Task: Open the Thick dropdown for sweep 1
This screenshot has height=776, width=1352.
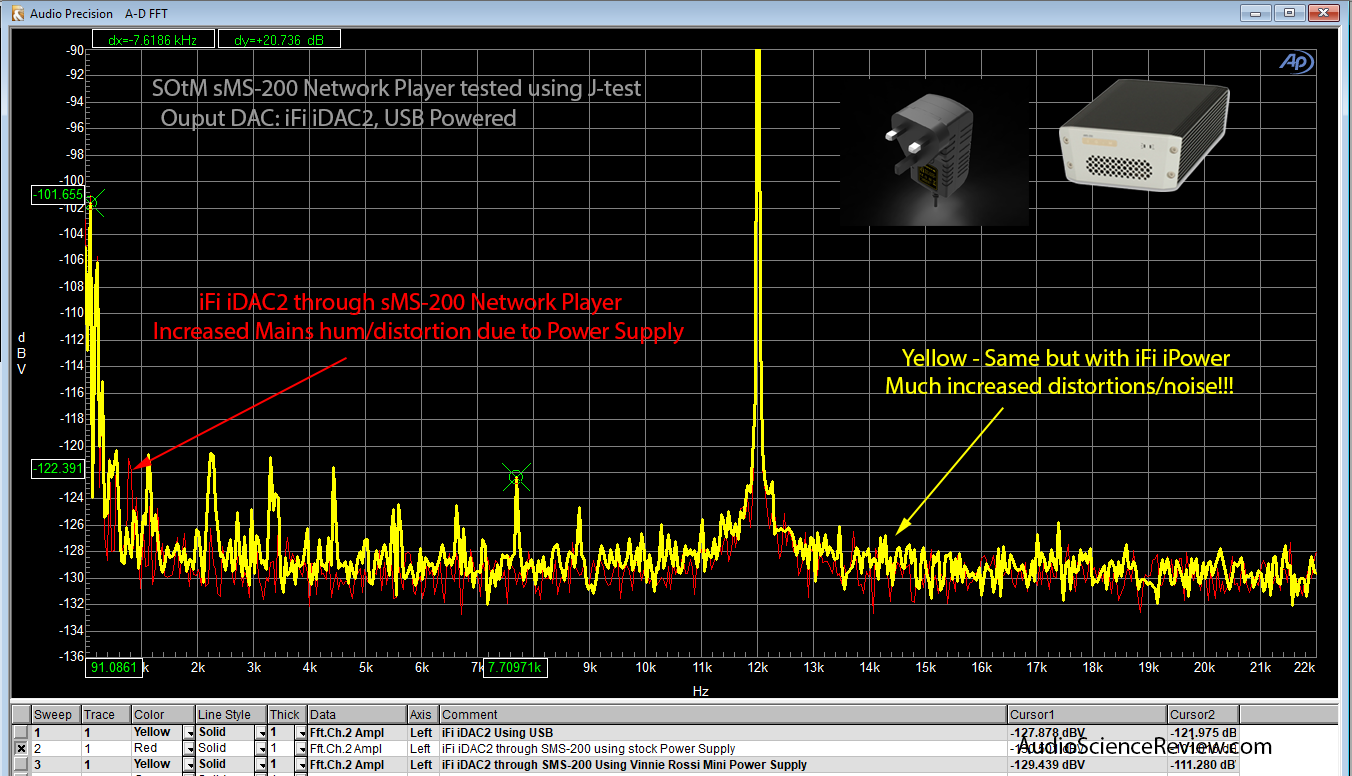Action: point(301,732)
